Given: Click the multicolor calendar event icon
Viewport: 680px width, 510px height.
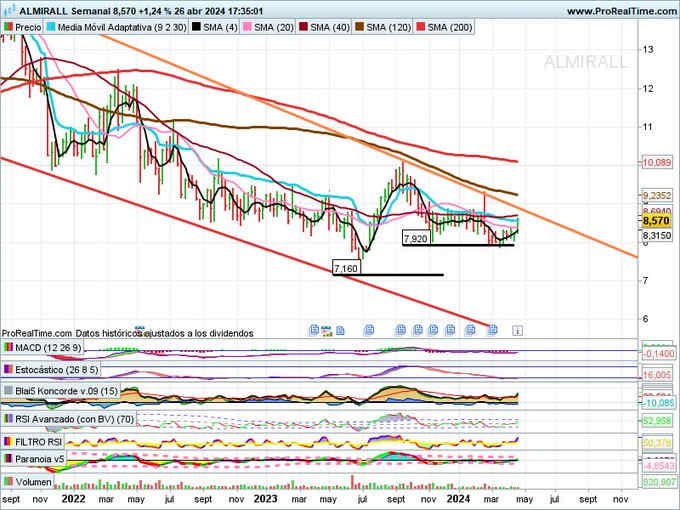Looking at the screenshot, I should (327, 331).
